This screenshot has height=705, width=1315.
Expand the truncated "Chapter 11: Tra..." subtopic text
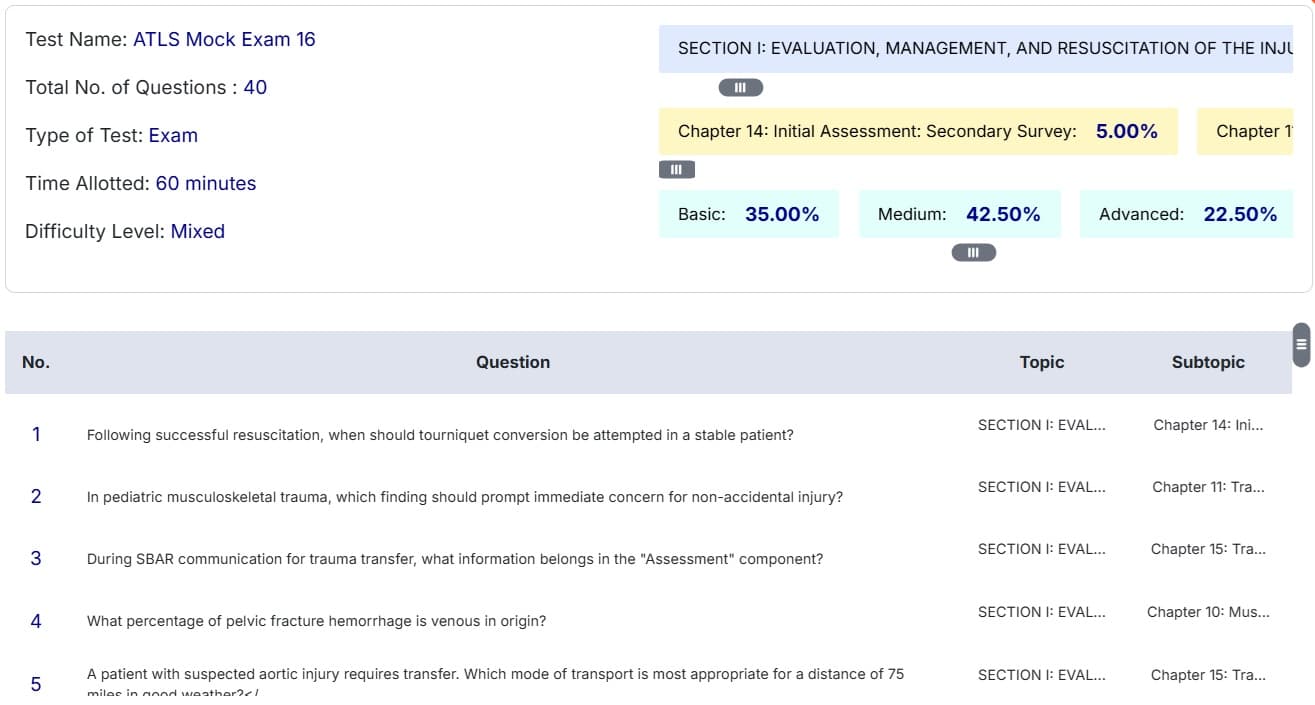(x=1208, y=487)
